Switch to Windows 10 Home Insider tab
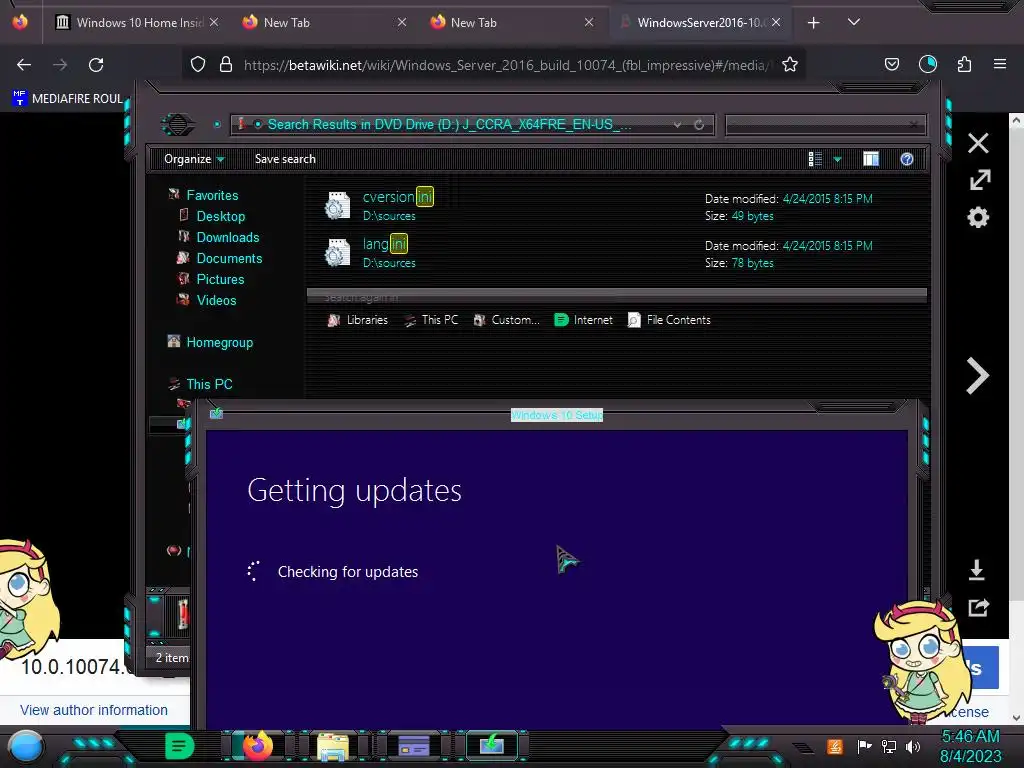This screenshot has width=1024, height=768. click(x=136, y=23)
